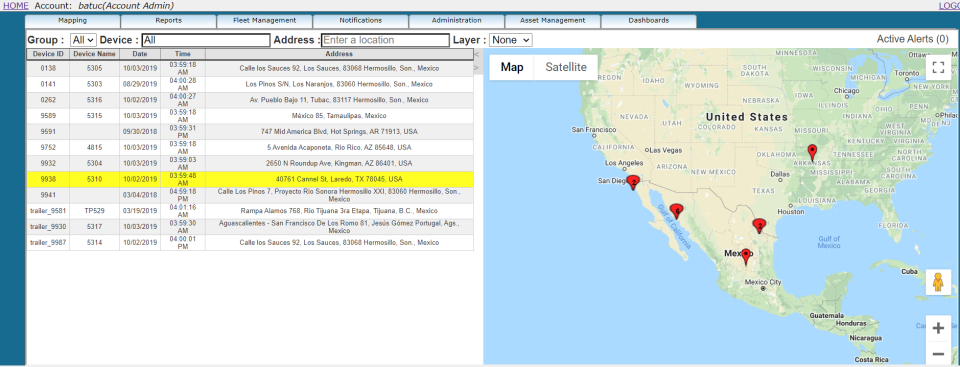This screenshot has width=960, height=367.
Task: Click date 03/04/2018 cell
Action: 140,195
